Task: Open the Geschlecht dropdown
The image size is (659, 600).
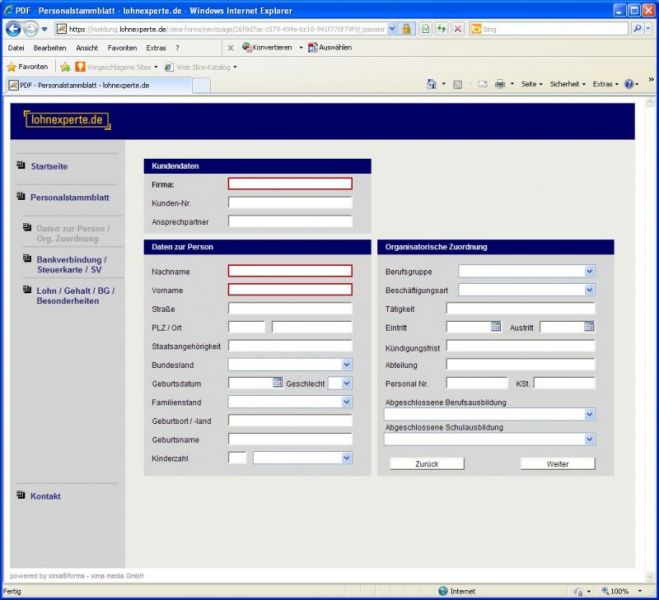Action: (x=347, y=382)
